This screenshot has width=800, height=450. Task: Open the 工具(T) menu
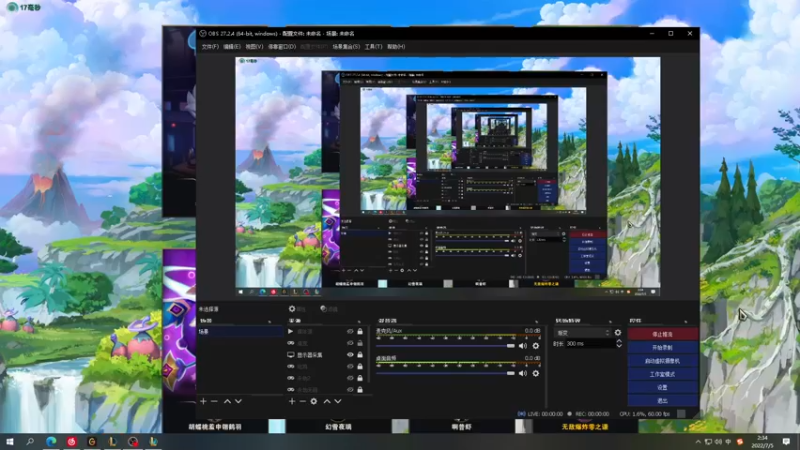click(x=373, y=47)
